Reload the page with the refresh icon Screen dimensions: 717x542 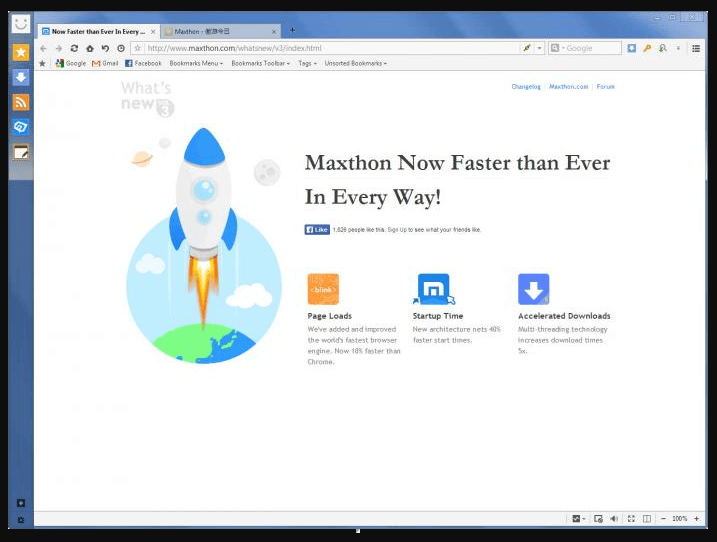point(74,48)
